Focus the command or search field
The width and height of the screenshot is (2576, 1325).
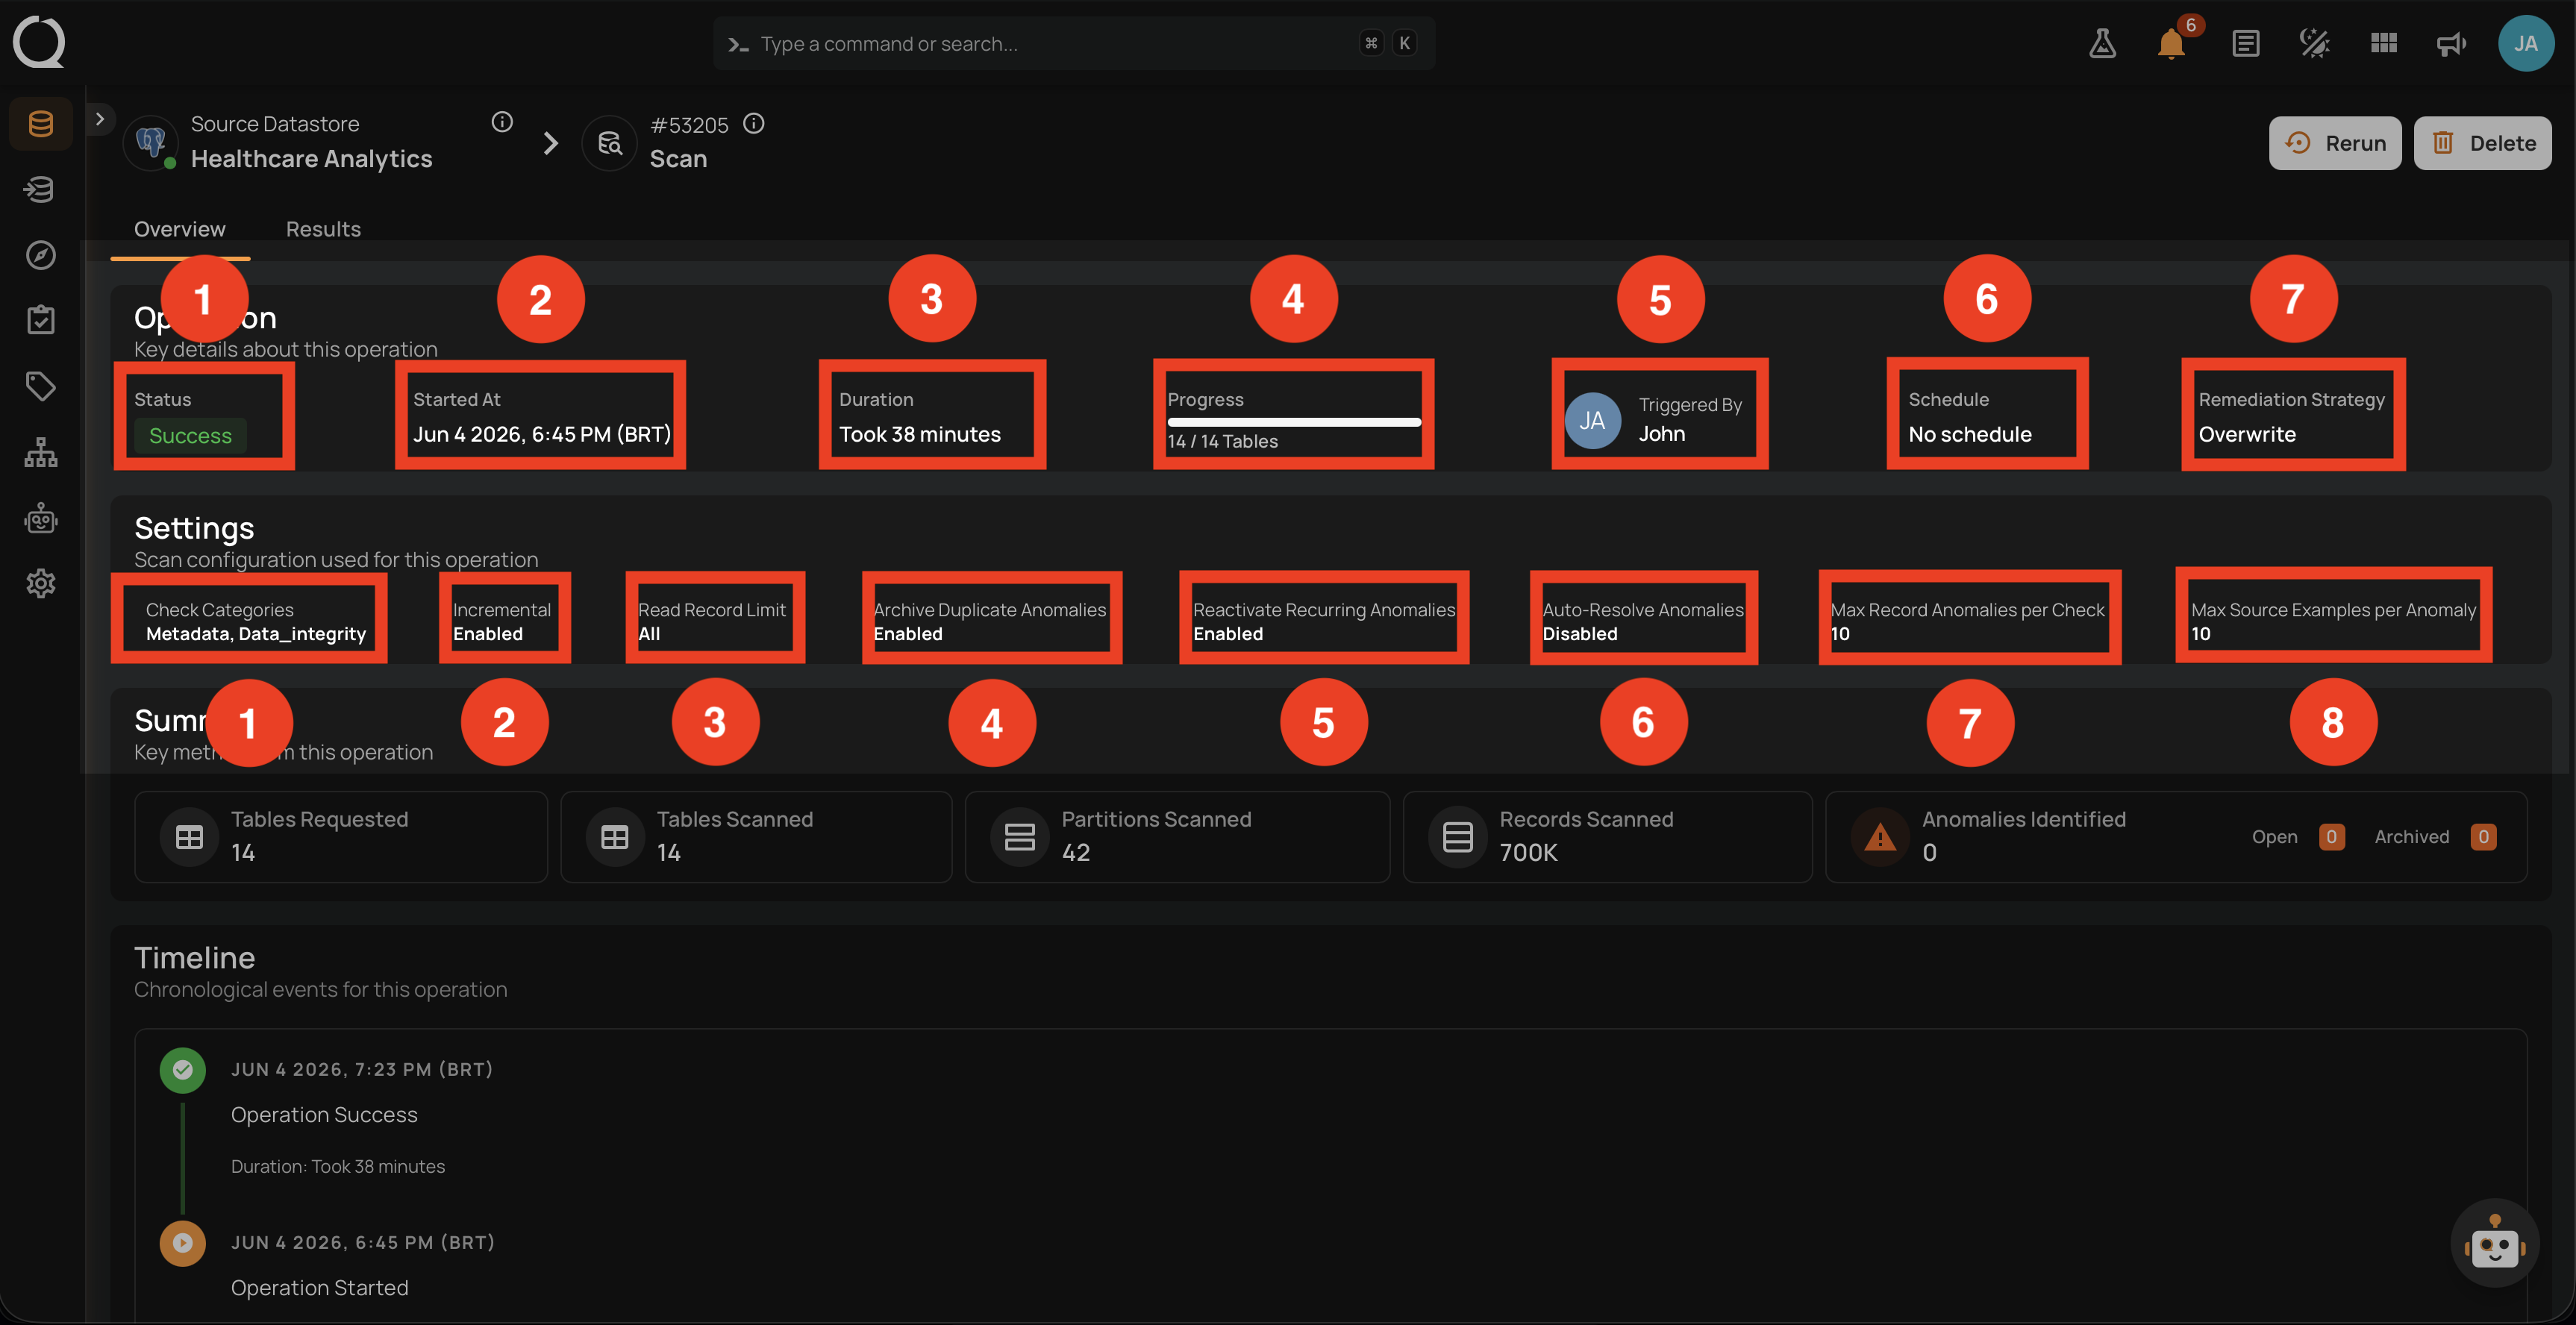[x=1073, y=43]
